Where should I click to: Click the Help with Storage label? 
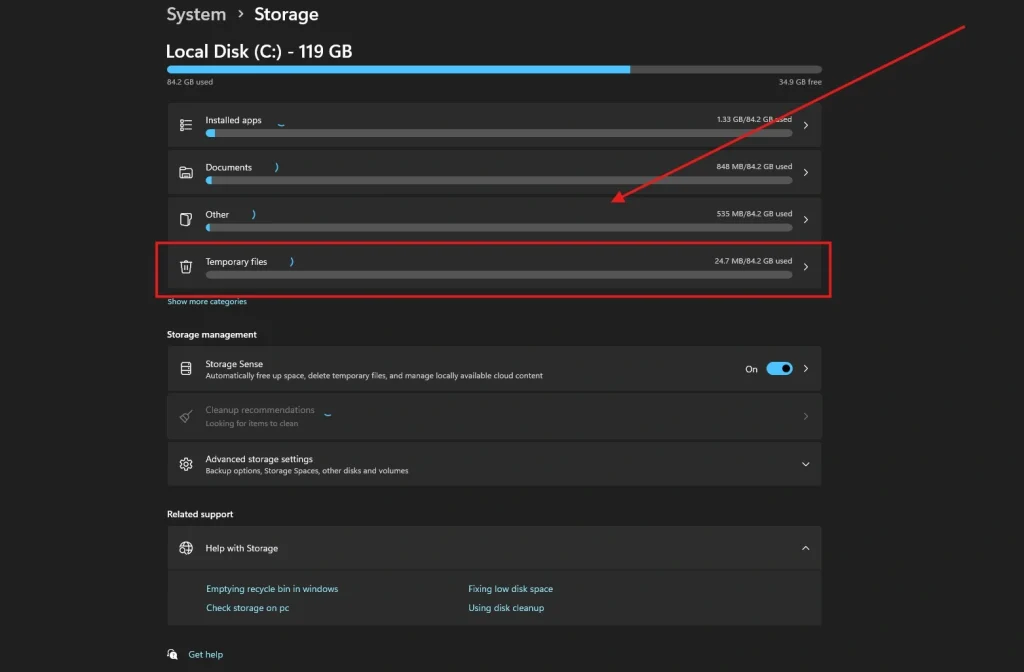(x=242, y=549)
